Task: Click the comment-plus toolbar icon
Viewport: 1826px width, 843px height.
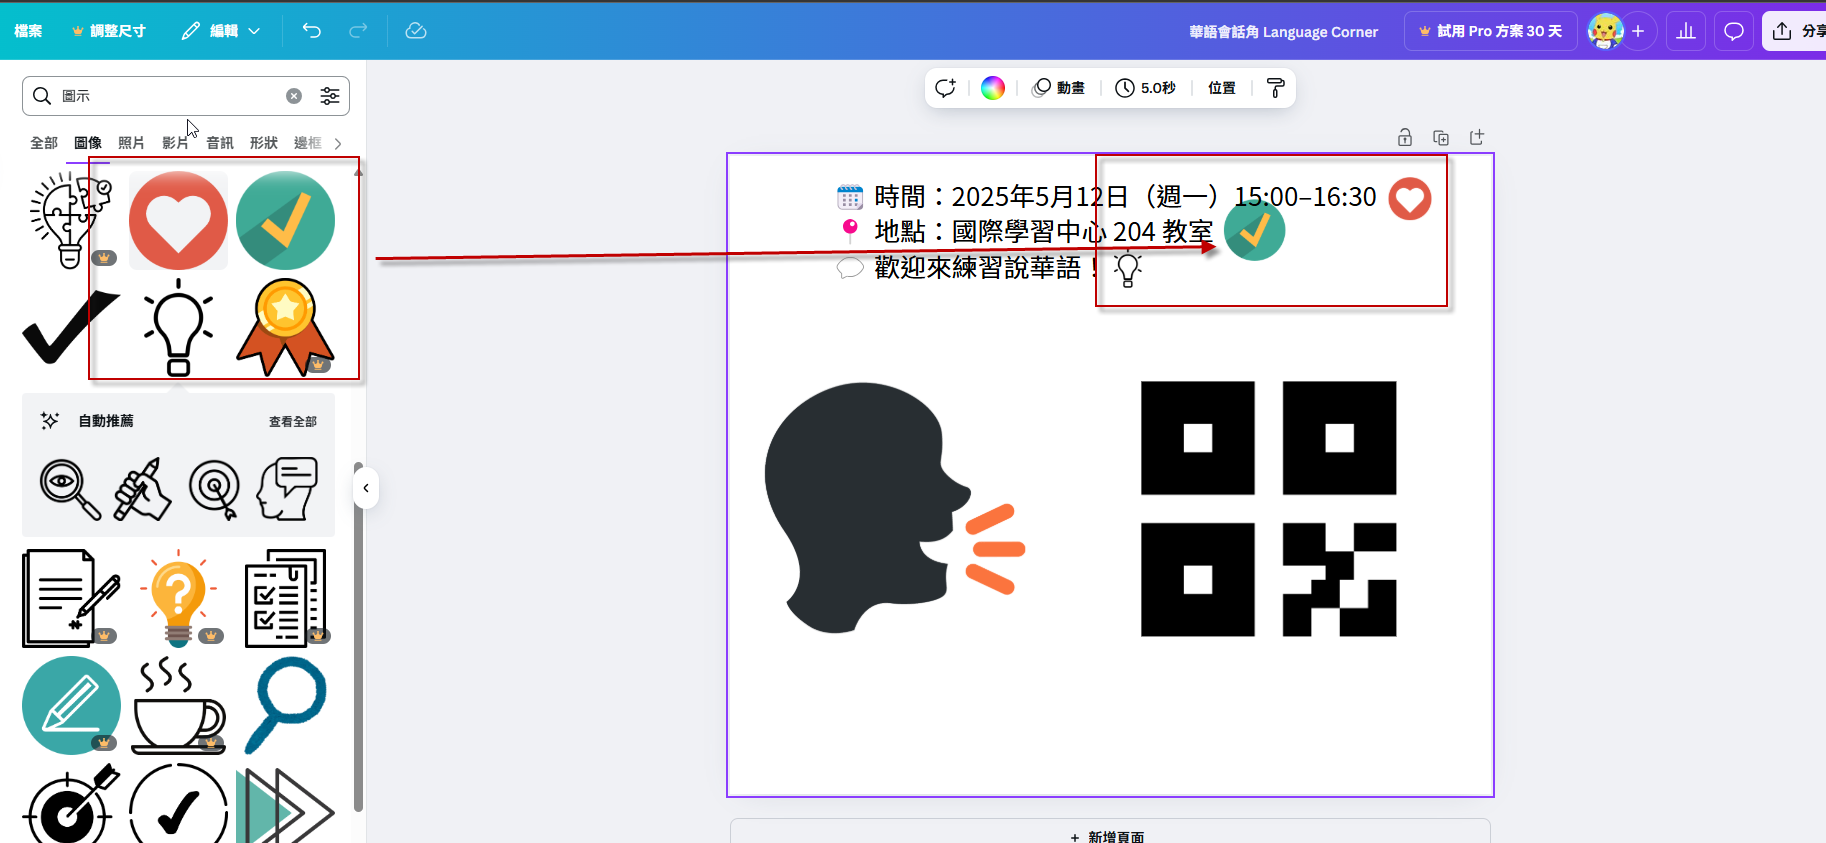Action: tap(945, 88)
